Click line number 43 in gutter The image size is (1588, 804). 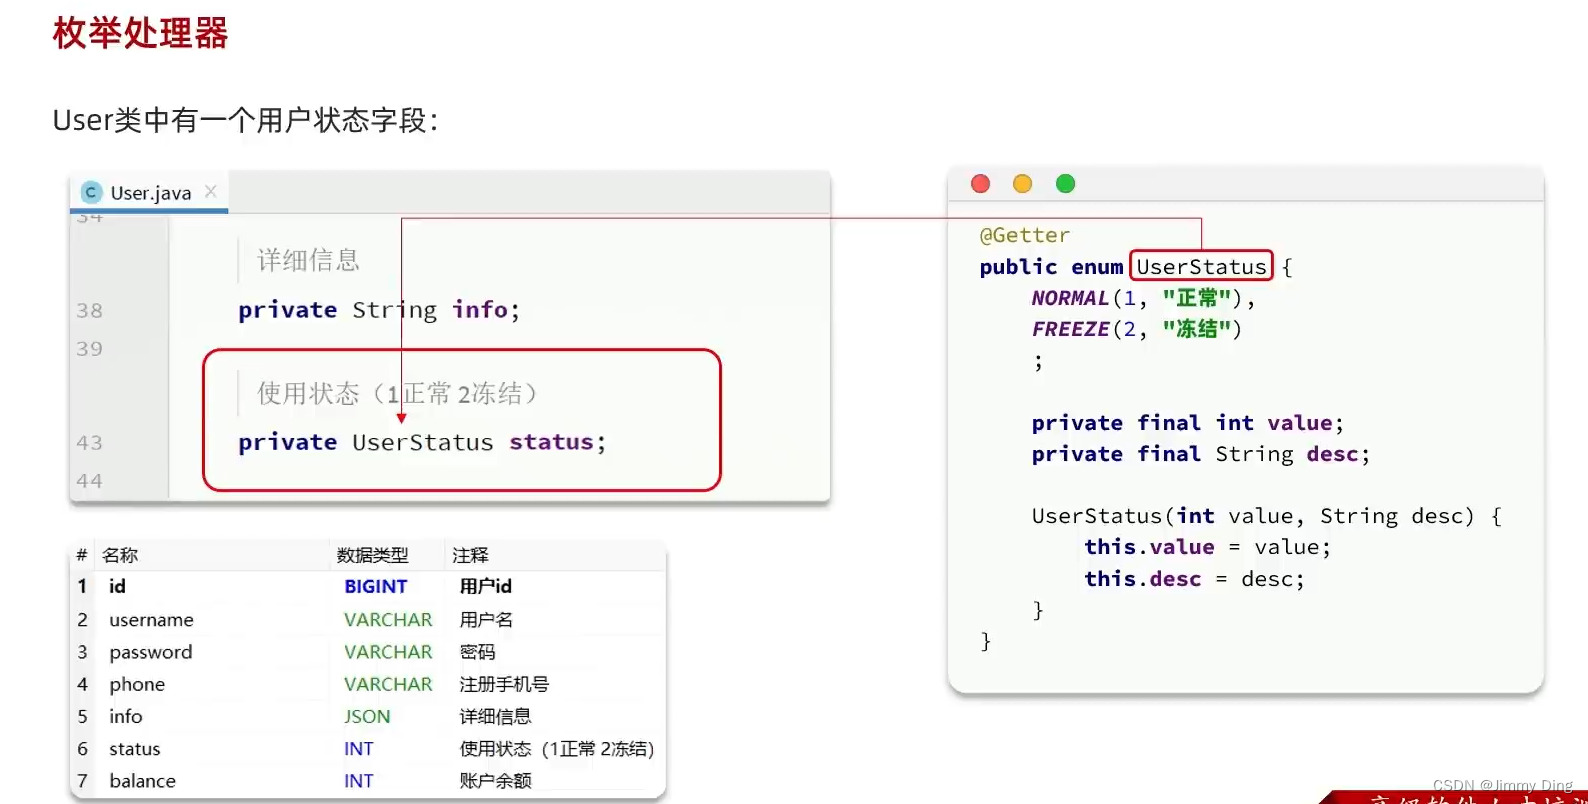click(x=89, y=443)
